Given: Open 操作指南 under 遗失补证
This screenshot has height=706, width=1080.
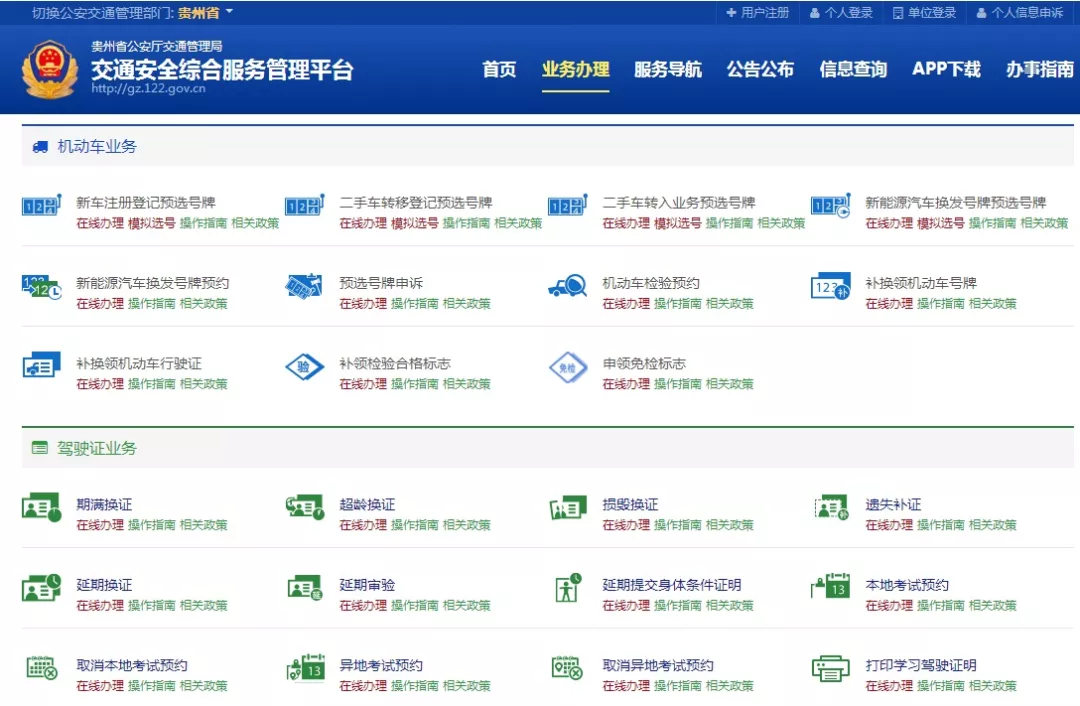Looking at the screenshot, I should pos(941,525).
